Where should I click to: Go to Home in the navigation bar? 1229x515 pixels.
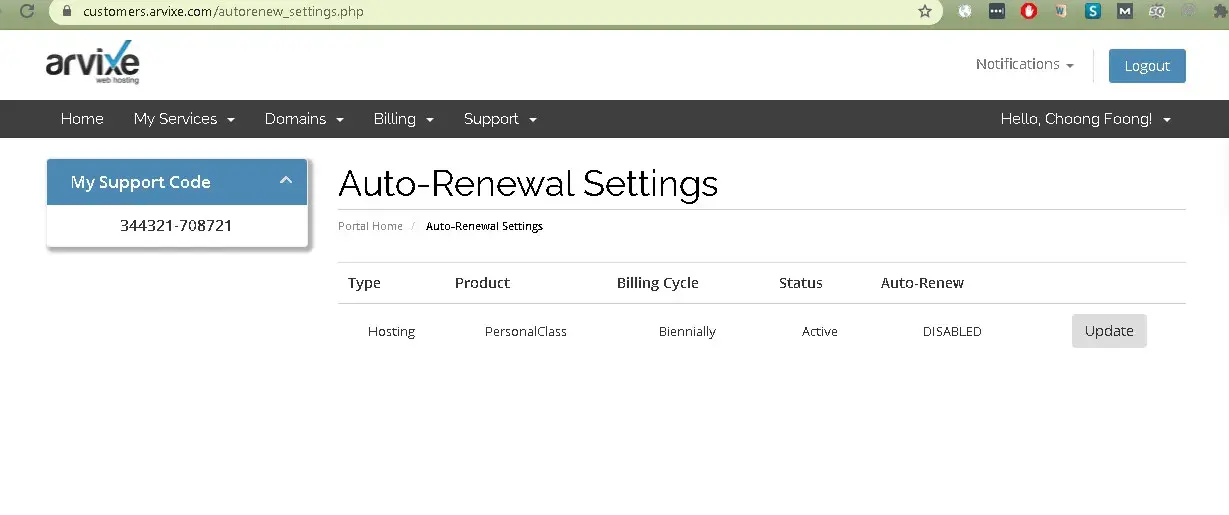pyautogui.click(x=82, y=119)
